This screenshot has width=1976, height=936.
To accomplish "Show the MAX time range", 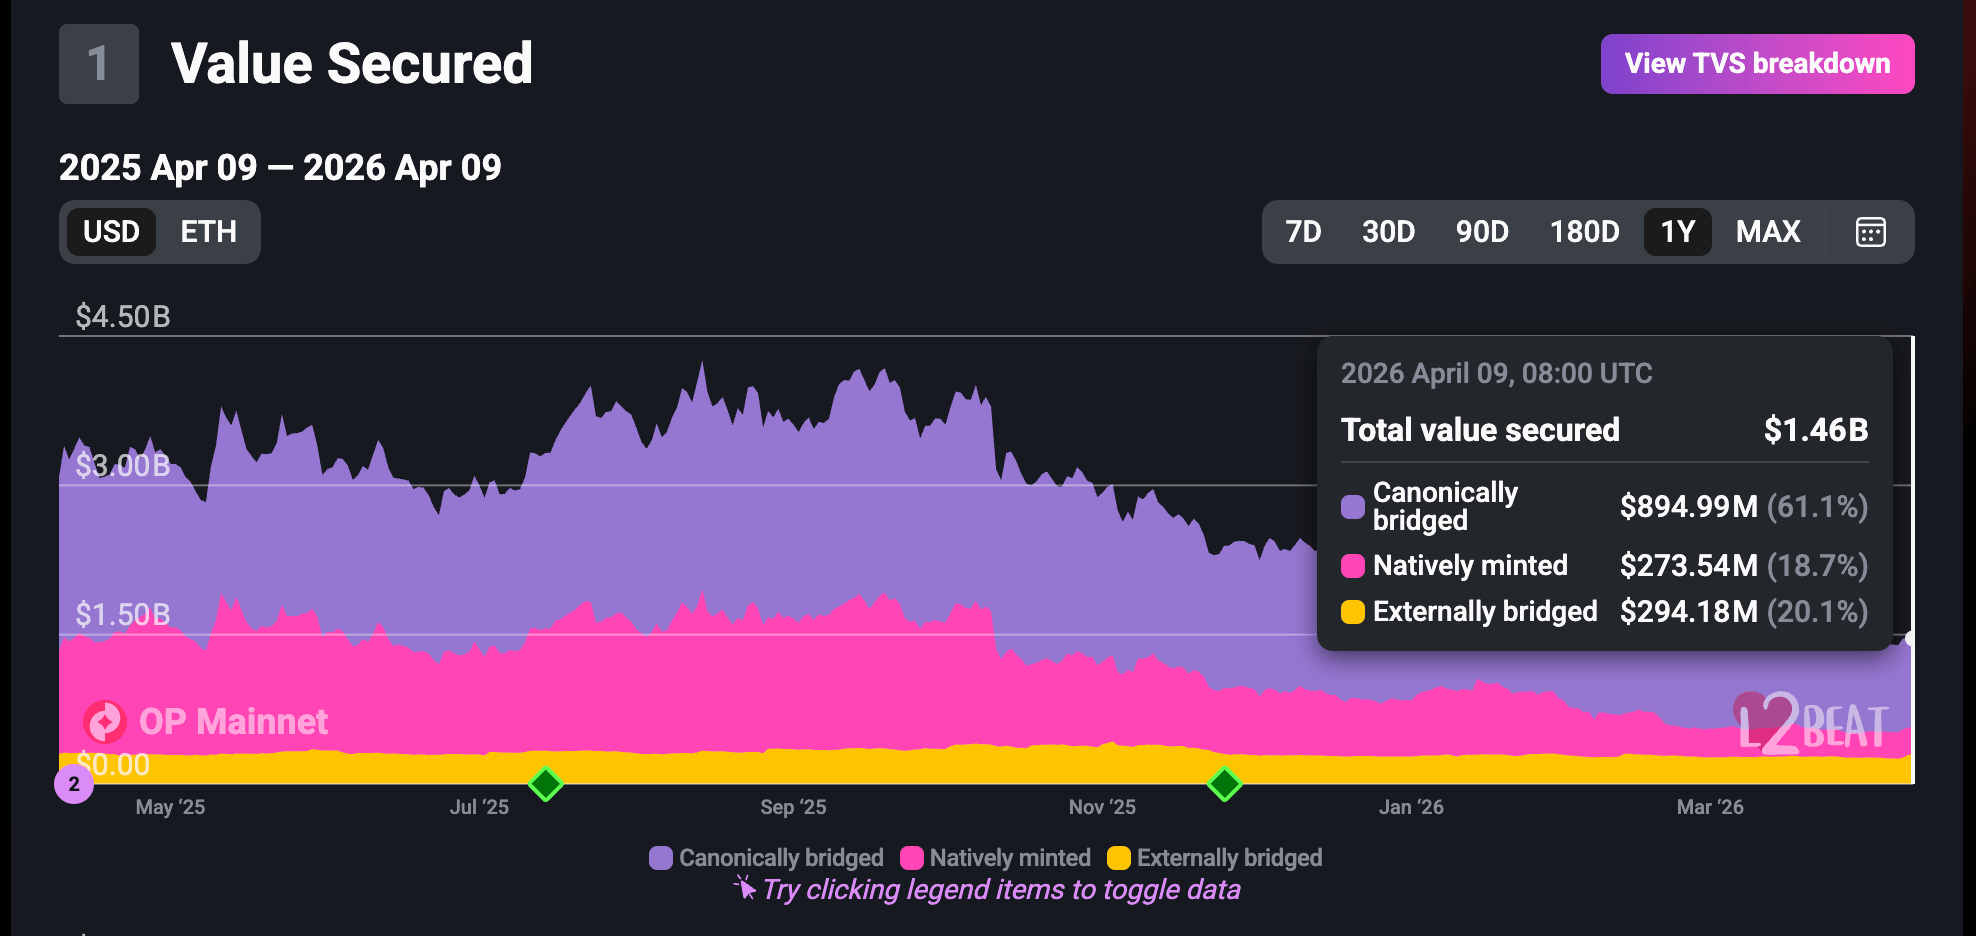I will [1768, 232].
